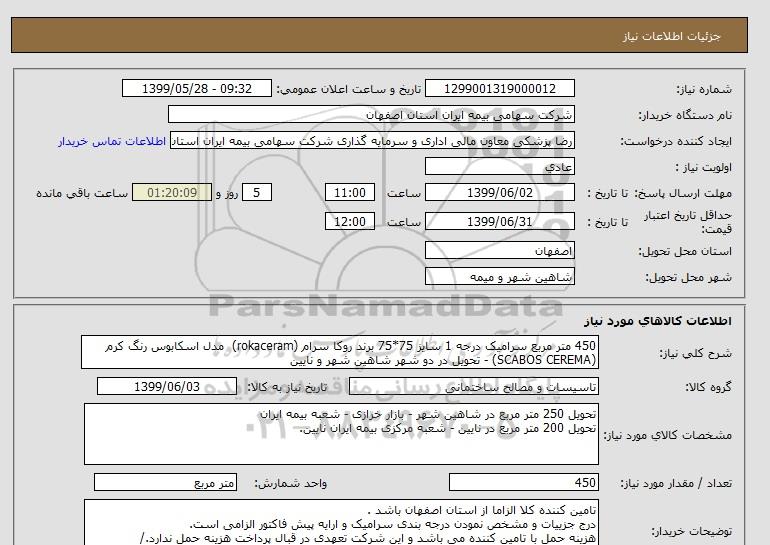This screenshot has width=770, height=545.
Task: Click the buyer notes box تامین کننده کلا الزاما
Action: click(x=341, y=522)
